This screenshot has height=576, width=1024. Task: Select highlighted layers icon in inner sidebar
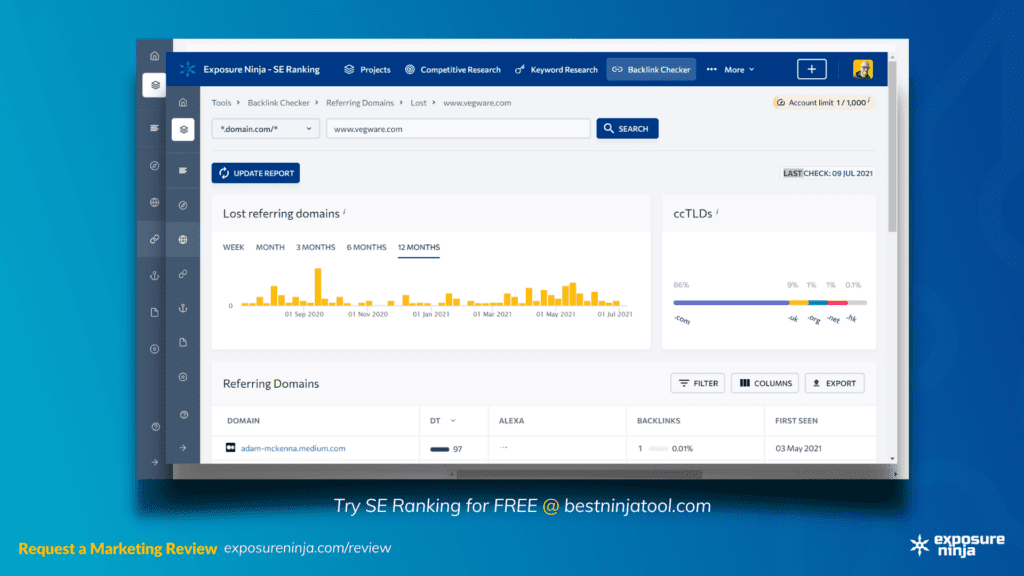pos(183,129)
